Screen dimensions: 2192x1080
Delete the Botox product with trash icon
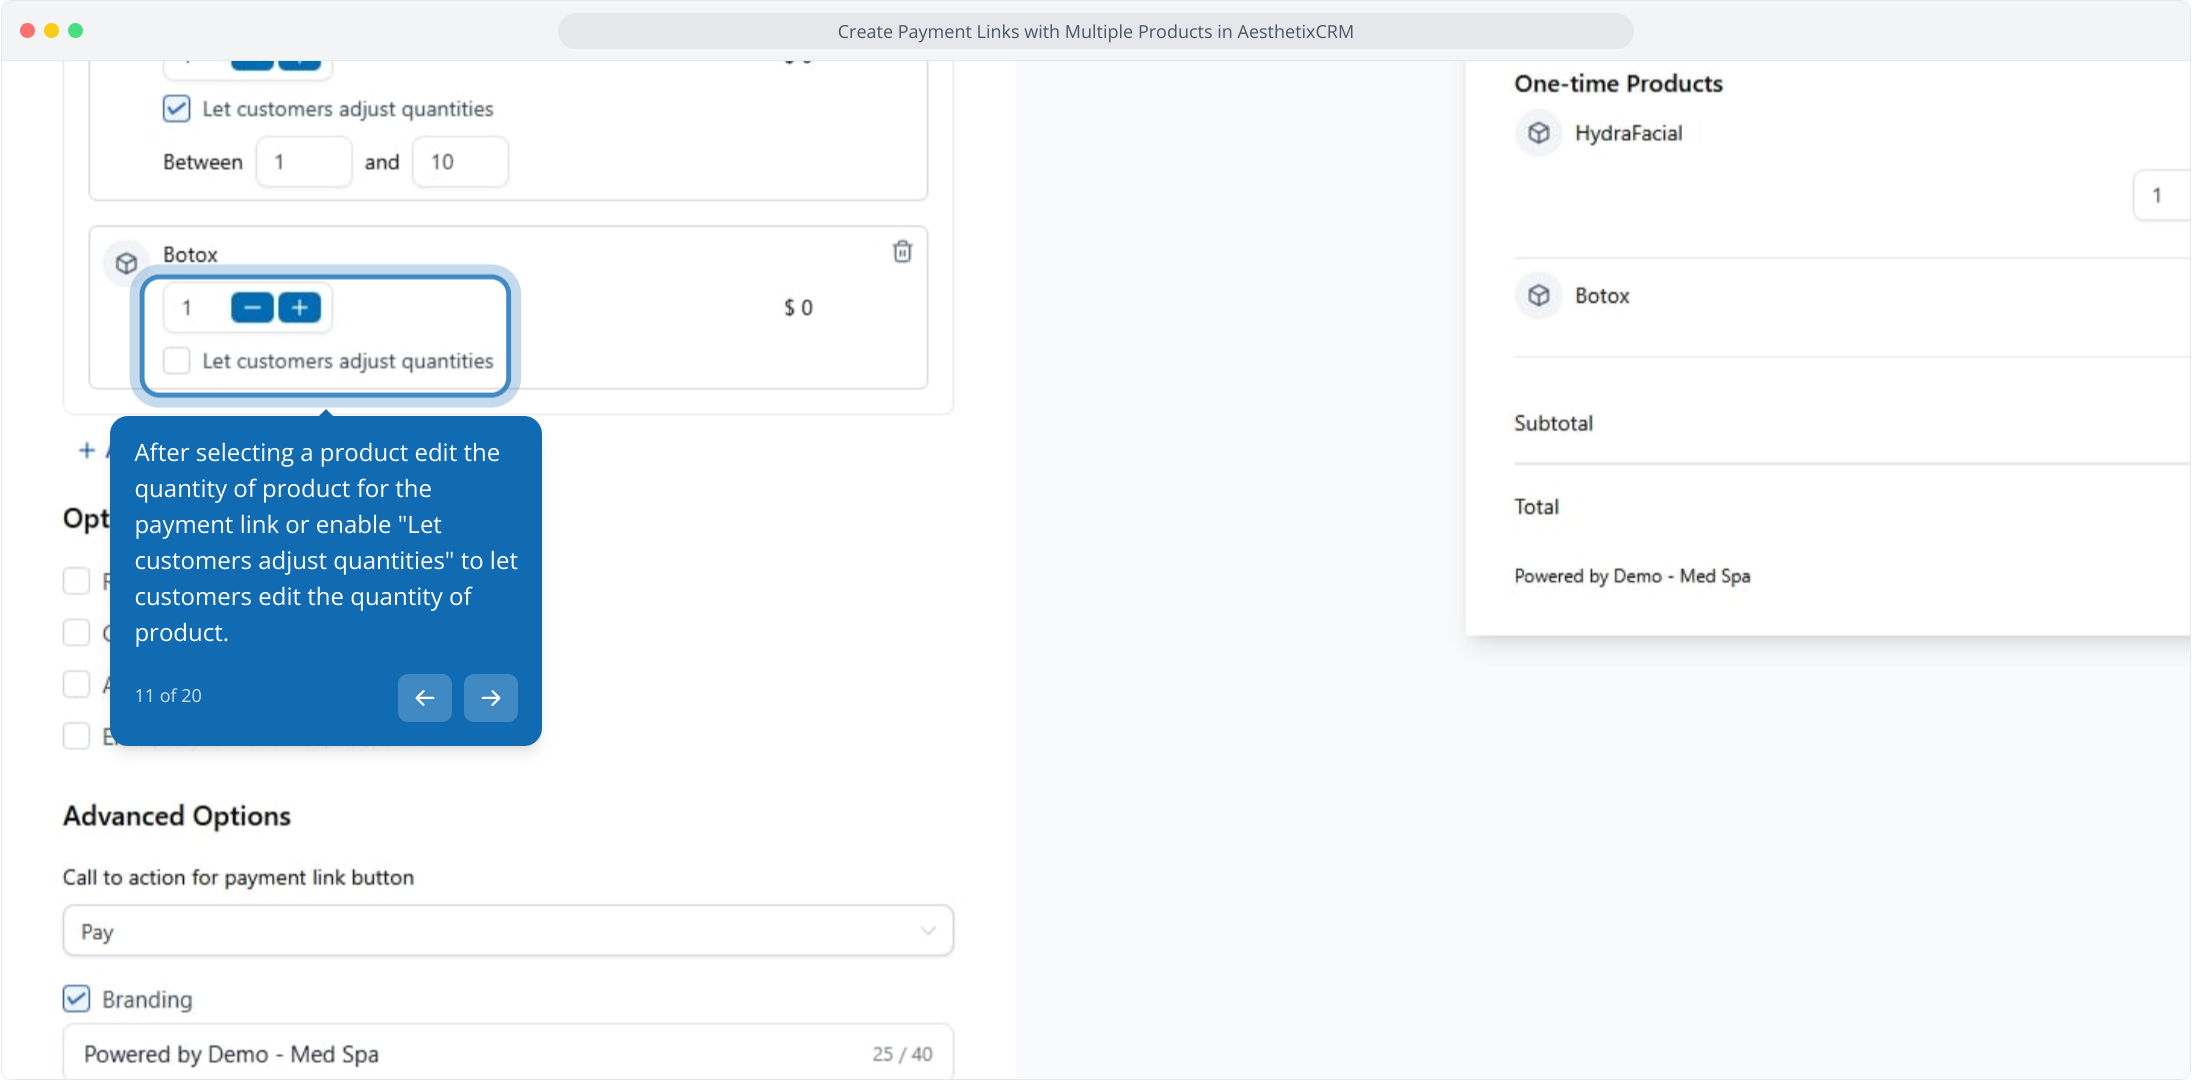pyautogui.click(x=902, y=252)
